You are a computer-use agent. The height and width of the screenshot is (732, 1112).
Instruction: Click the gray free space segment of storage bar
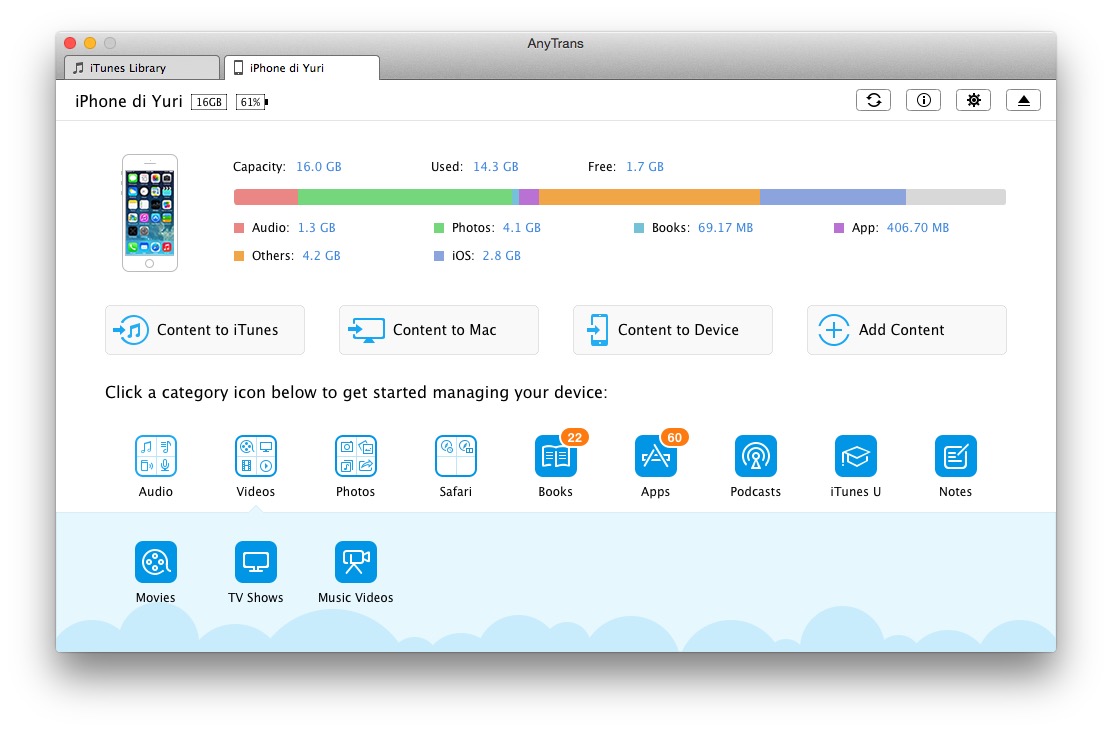click(956, 196)
